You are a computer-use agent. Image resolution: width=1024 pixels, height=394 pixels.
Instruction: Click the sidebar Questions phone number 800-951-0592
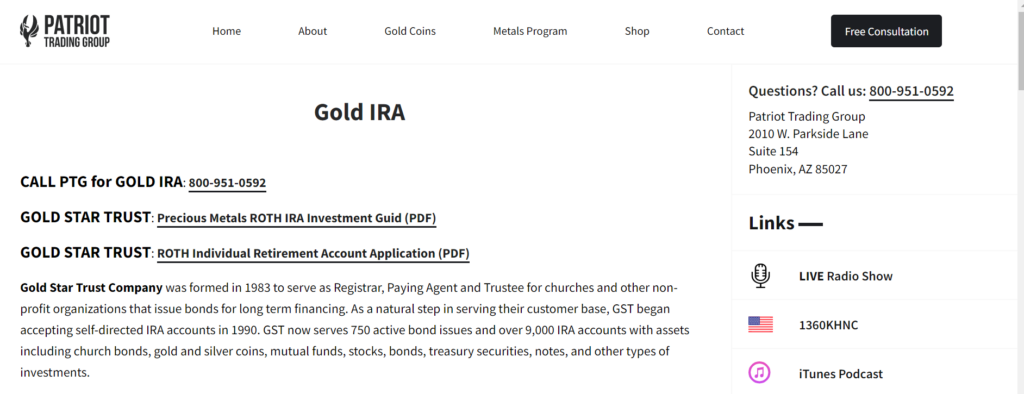point(911,91)
